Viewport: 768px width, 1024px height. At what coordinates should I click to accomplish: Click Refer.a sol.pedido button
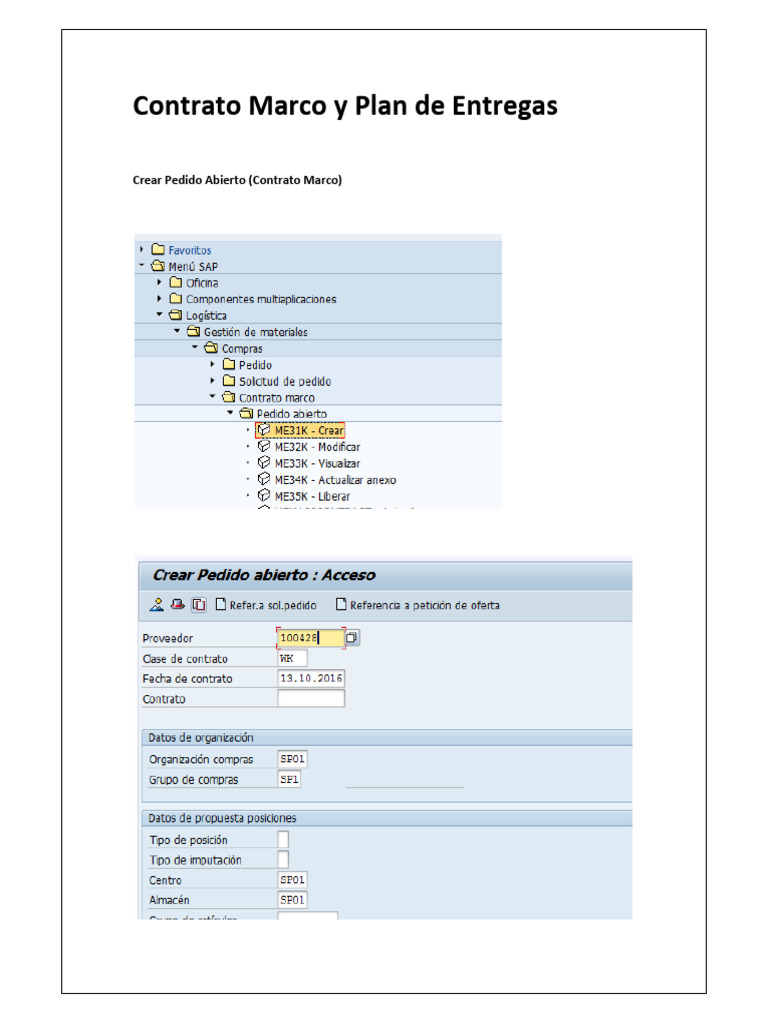pos(266,605)
